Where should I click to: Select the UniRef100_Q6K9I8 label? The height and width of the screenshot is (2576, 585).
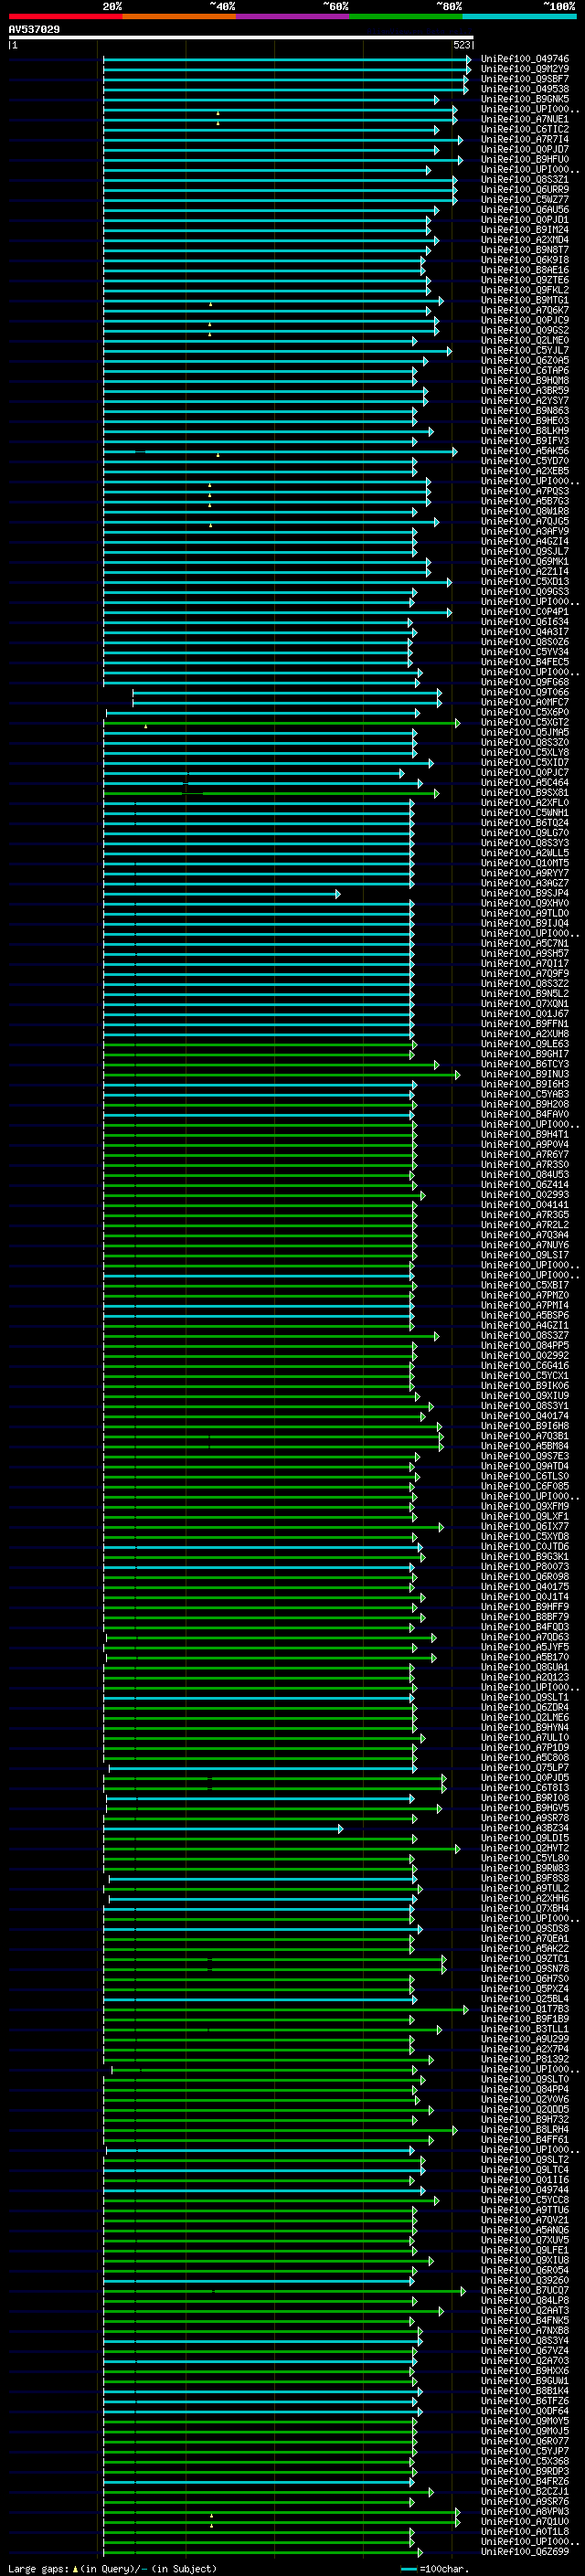pos(525,260)
